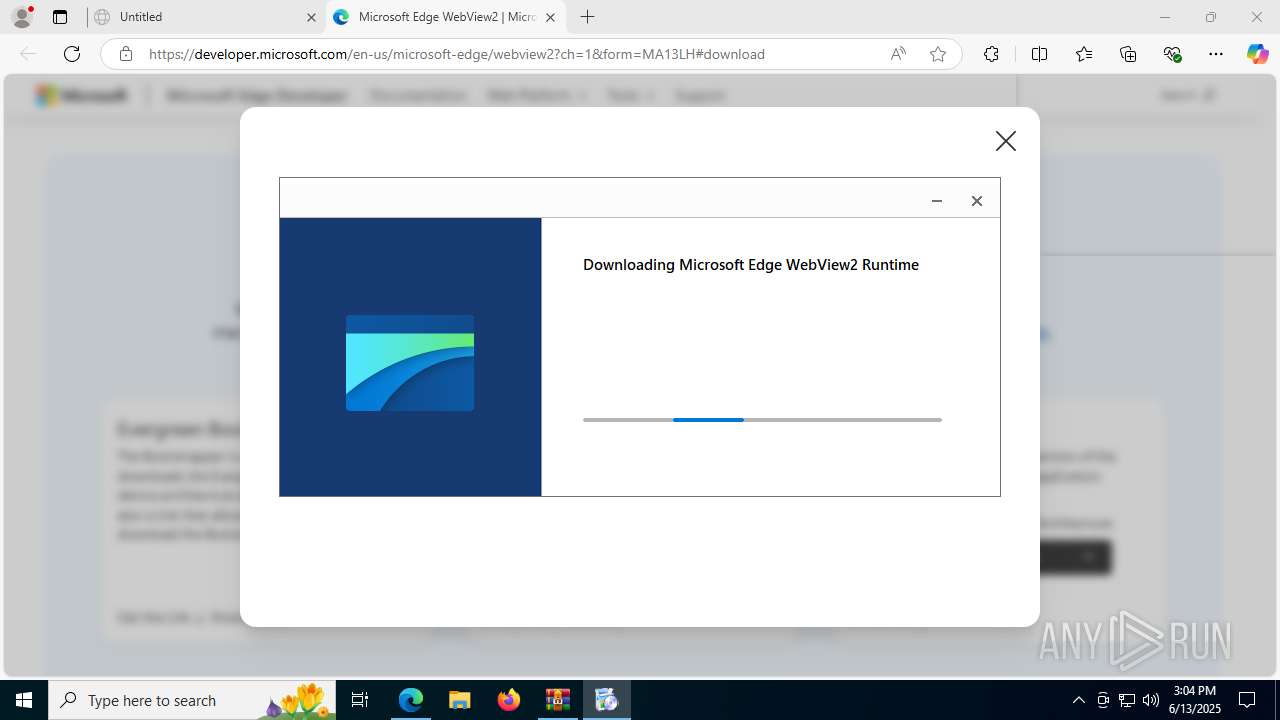Screen dimensions: 1280x720
Task: Click the download progress bar
Action: [762, 420]
